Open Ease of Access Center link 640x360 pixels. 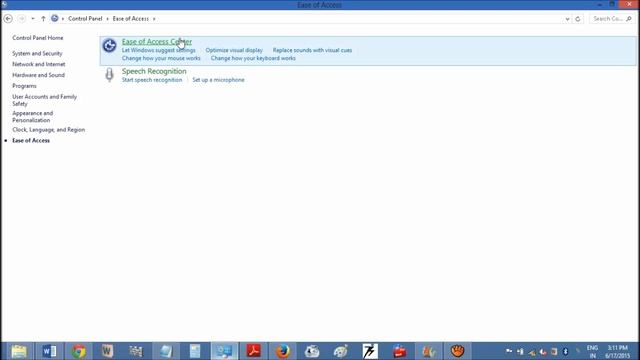click(157, 42)
